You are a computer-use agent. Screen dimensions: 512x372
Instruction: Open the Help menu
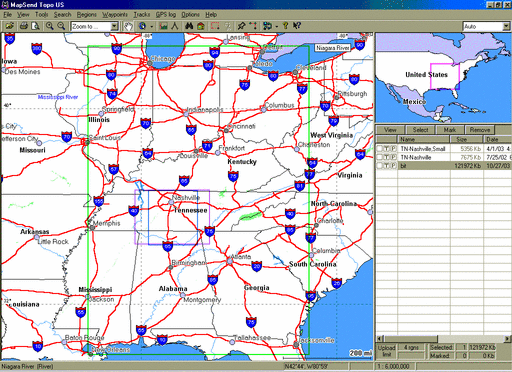[x=211, y=15]
